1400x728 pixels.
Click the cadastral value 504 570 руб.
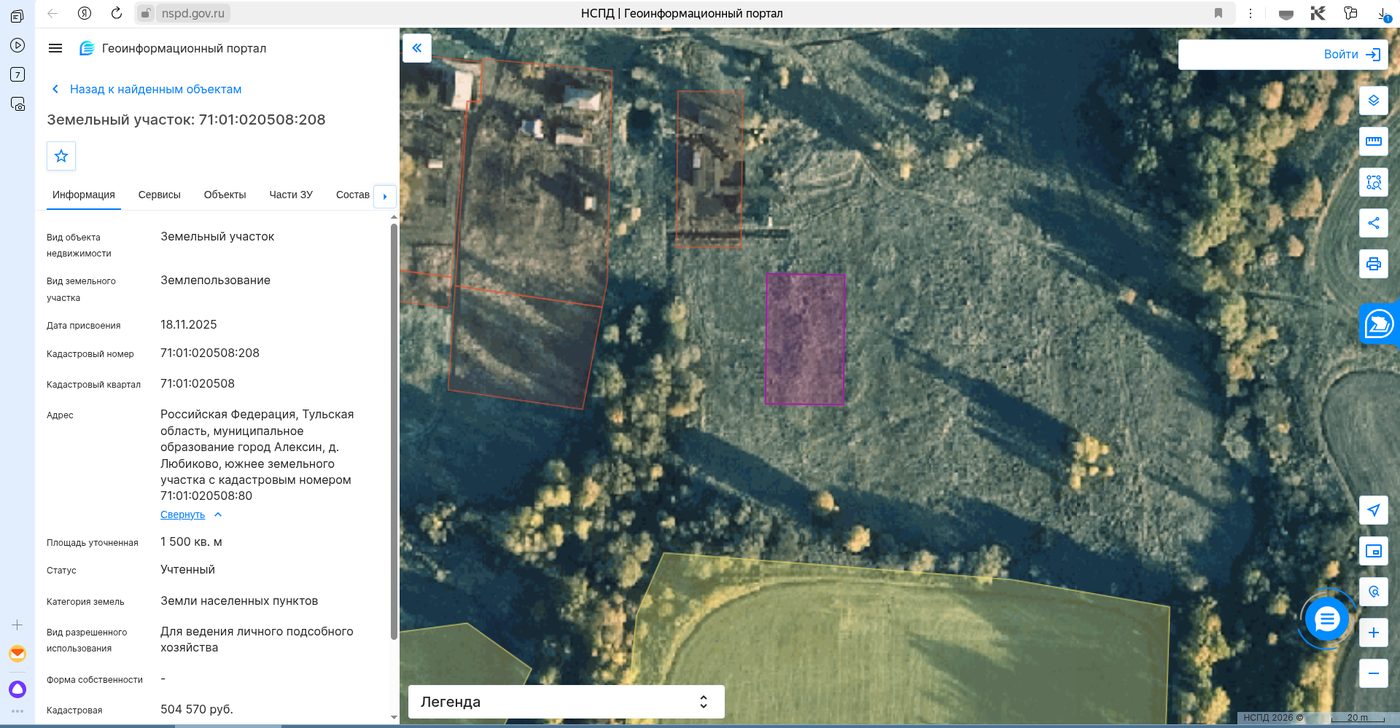tap(197, 710)
